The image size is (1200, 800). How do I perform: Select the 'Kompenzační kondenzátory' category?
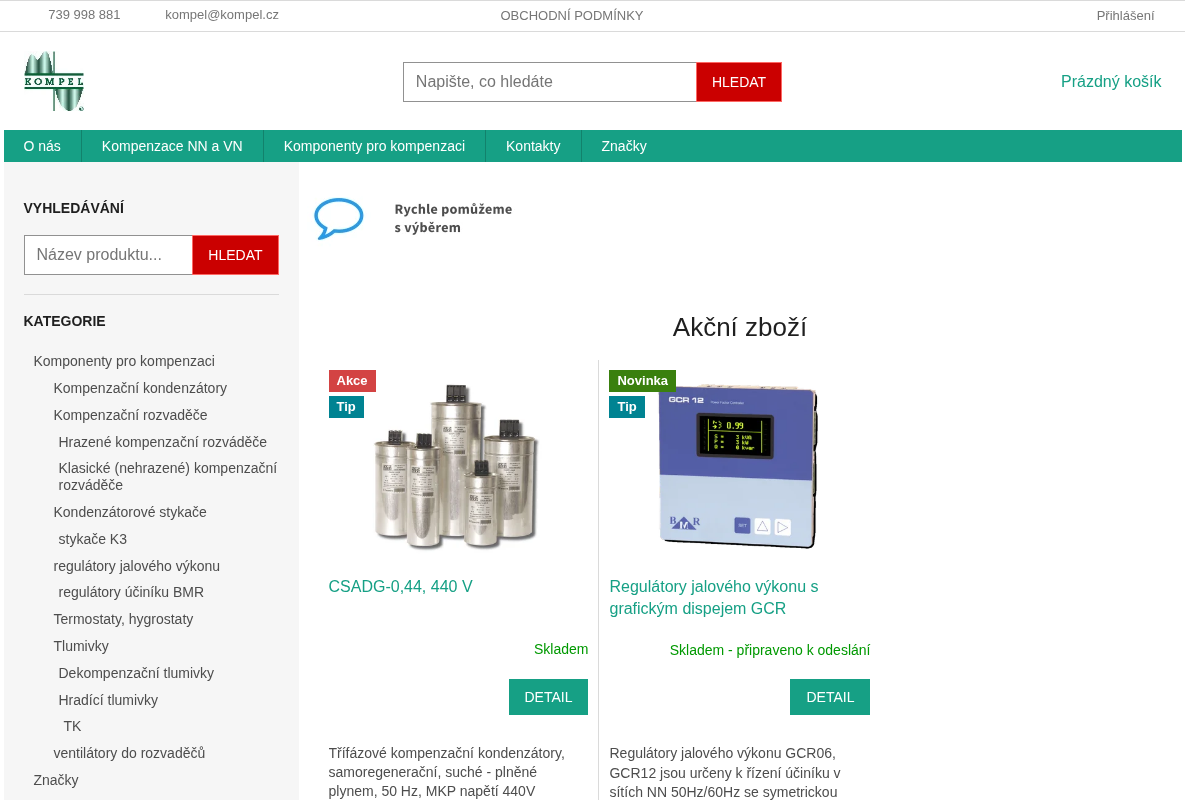(x=140, y=388)
